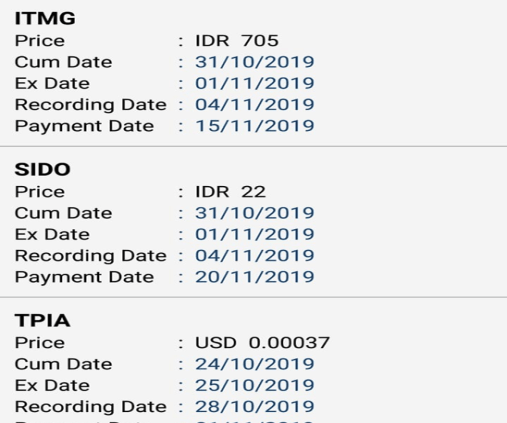Image resolution: width=507 pixels, height=423 pixels.
Task: Select SIDO Recording Date 04/11/2019
Action: [x=255, y=256]
